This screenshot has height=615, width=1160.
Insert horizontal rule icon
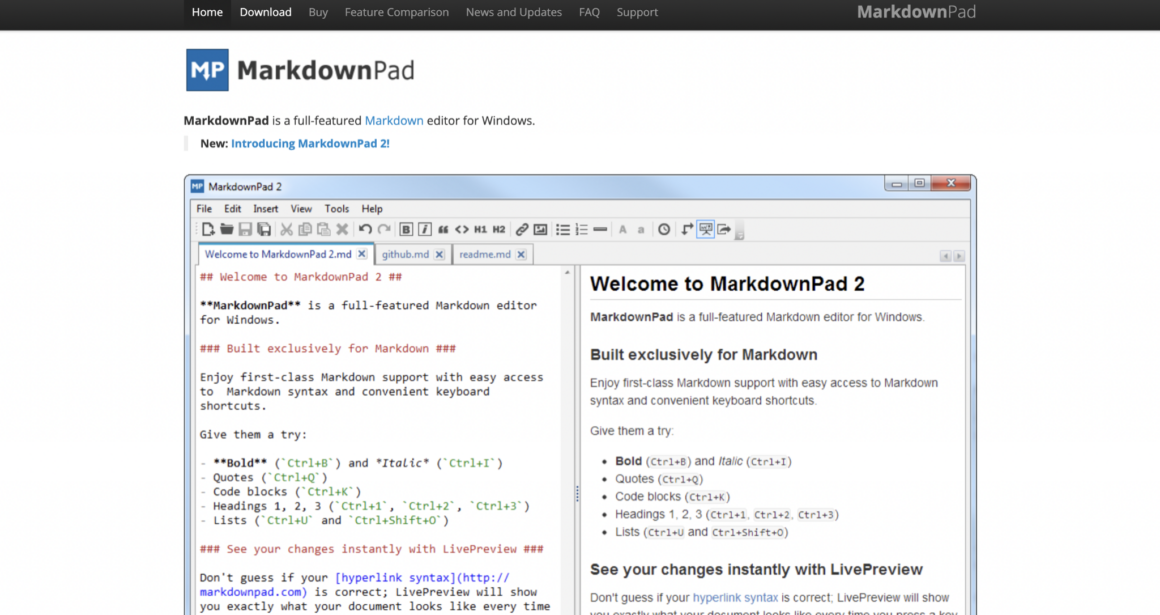(x=600, y=229)
